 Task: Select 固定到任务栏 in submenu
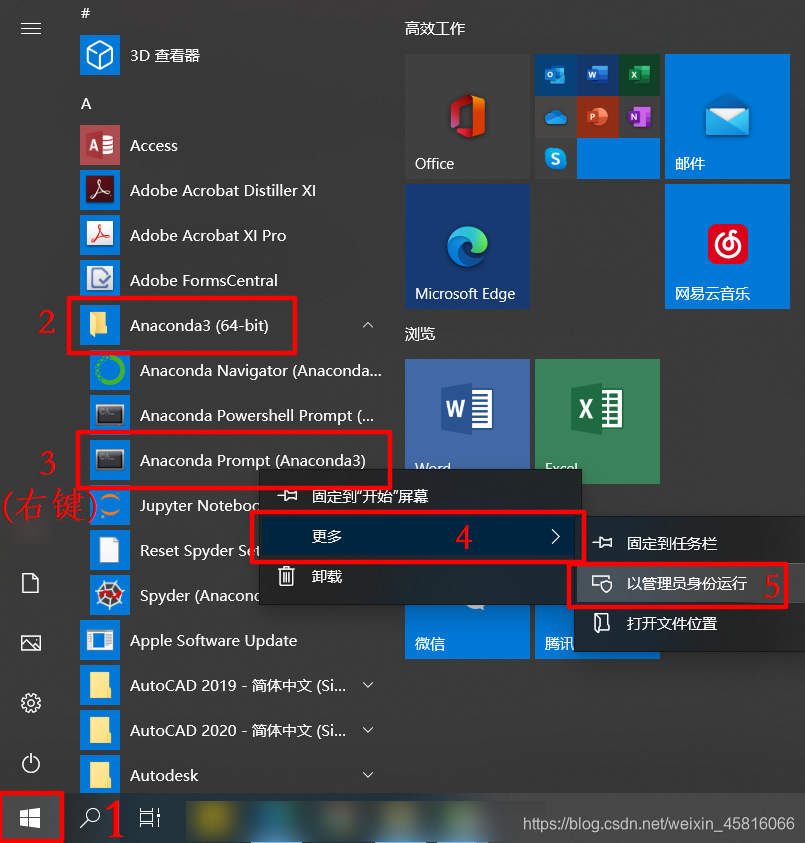(x=690, y=544)
